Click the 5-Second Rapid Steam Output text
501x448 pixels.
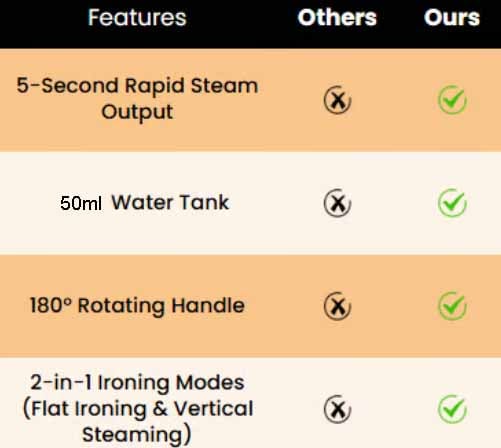coord(137,99)
